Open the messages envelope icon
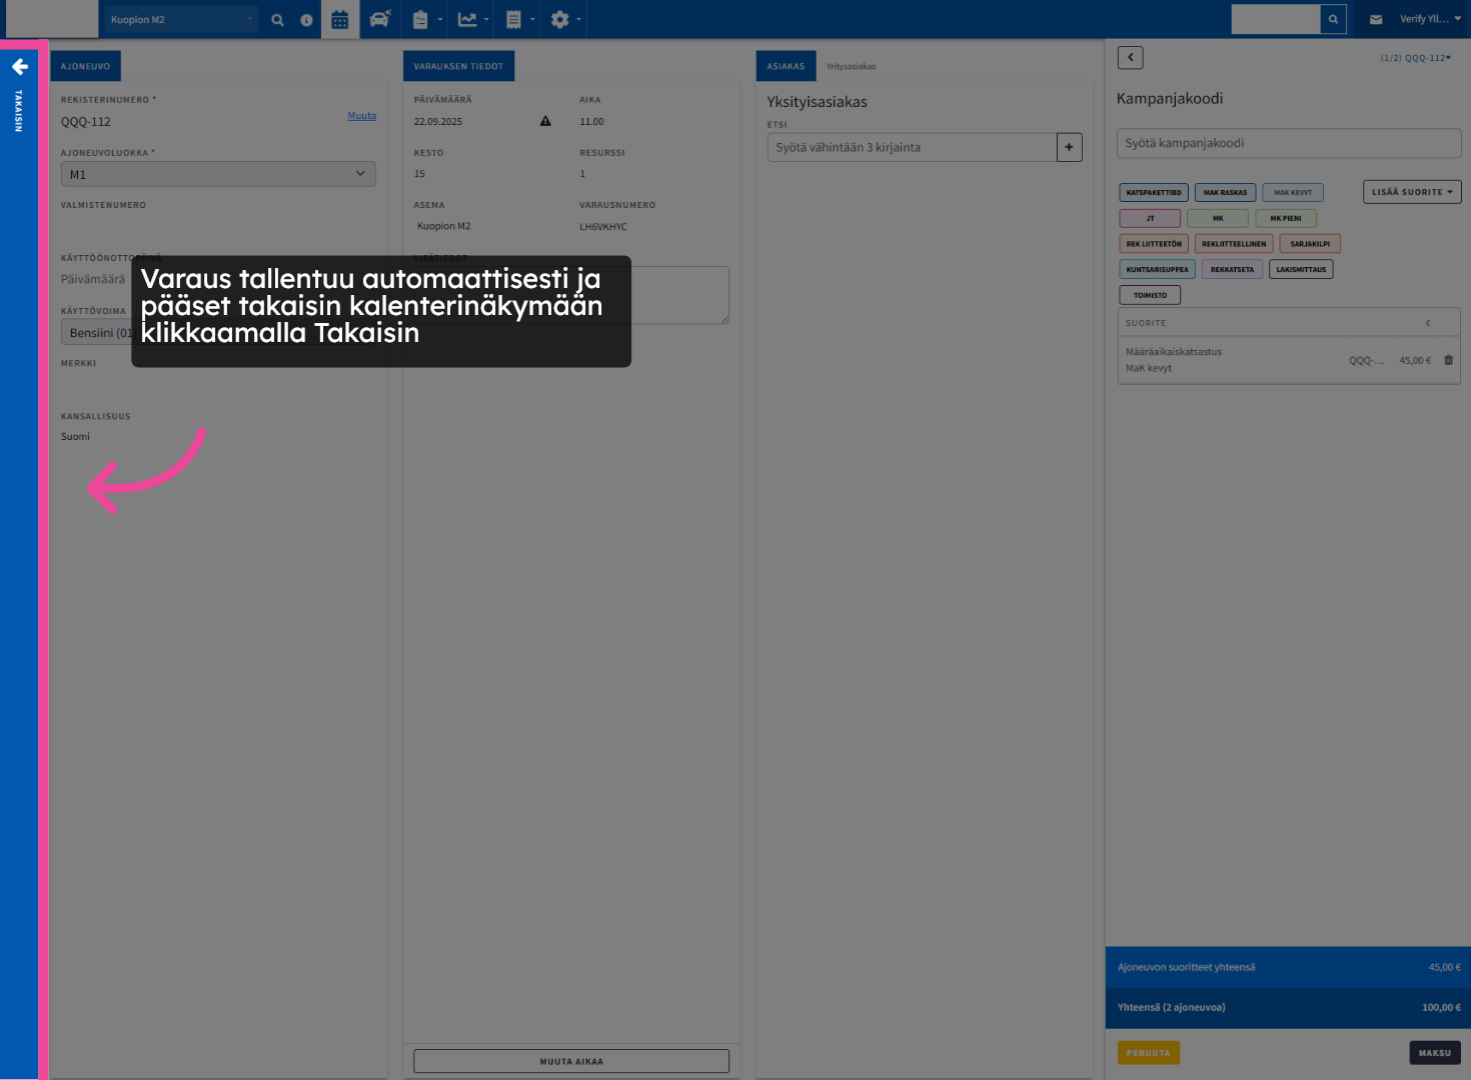The image size is (1471, 1080). coord(1376,19)
